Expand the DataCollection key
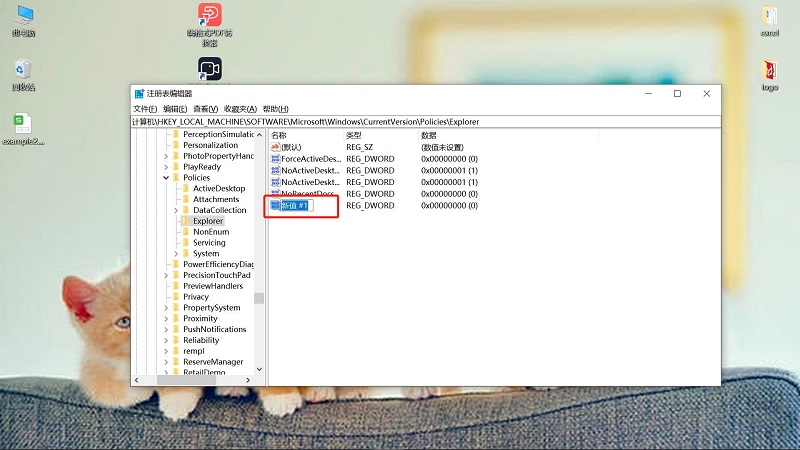 click(176, 210)
